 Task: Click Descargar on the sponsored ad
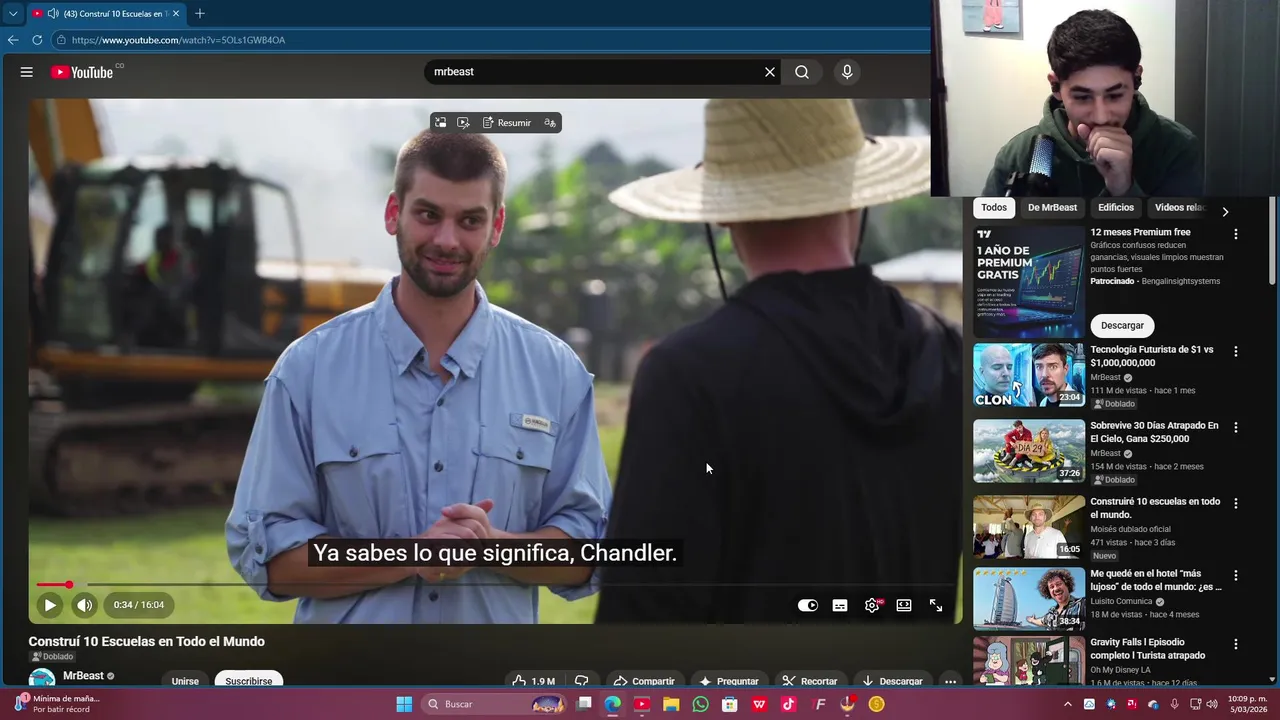click(1122, 325)
